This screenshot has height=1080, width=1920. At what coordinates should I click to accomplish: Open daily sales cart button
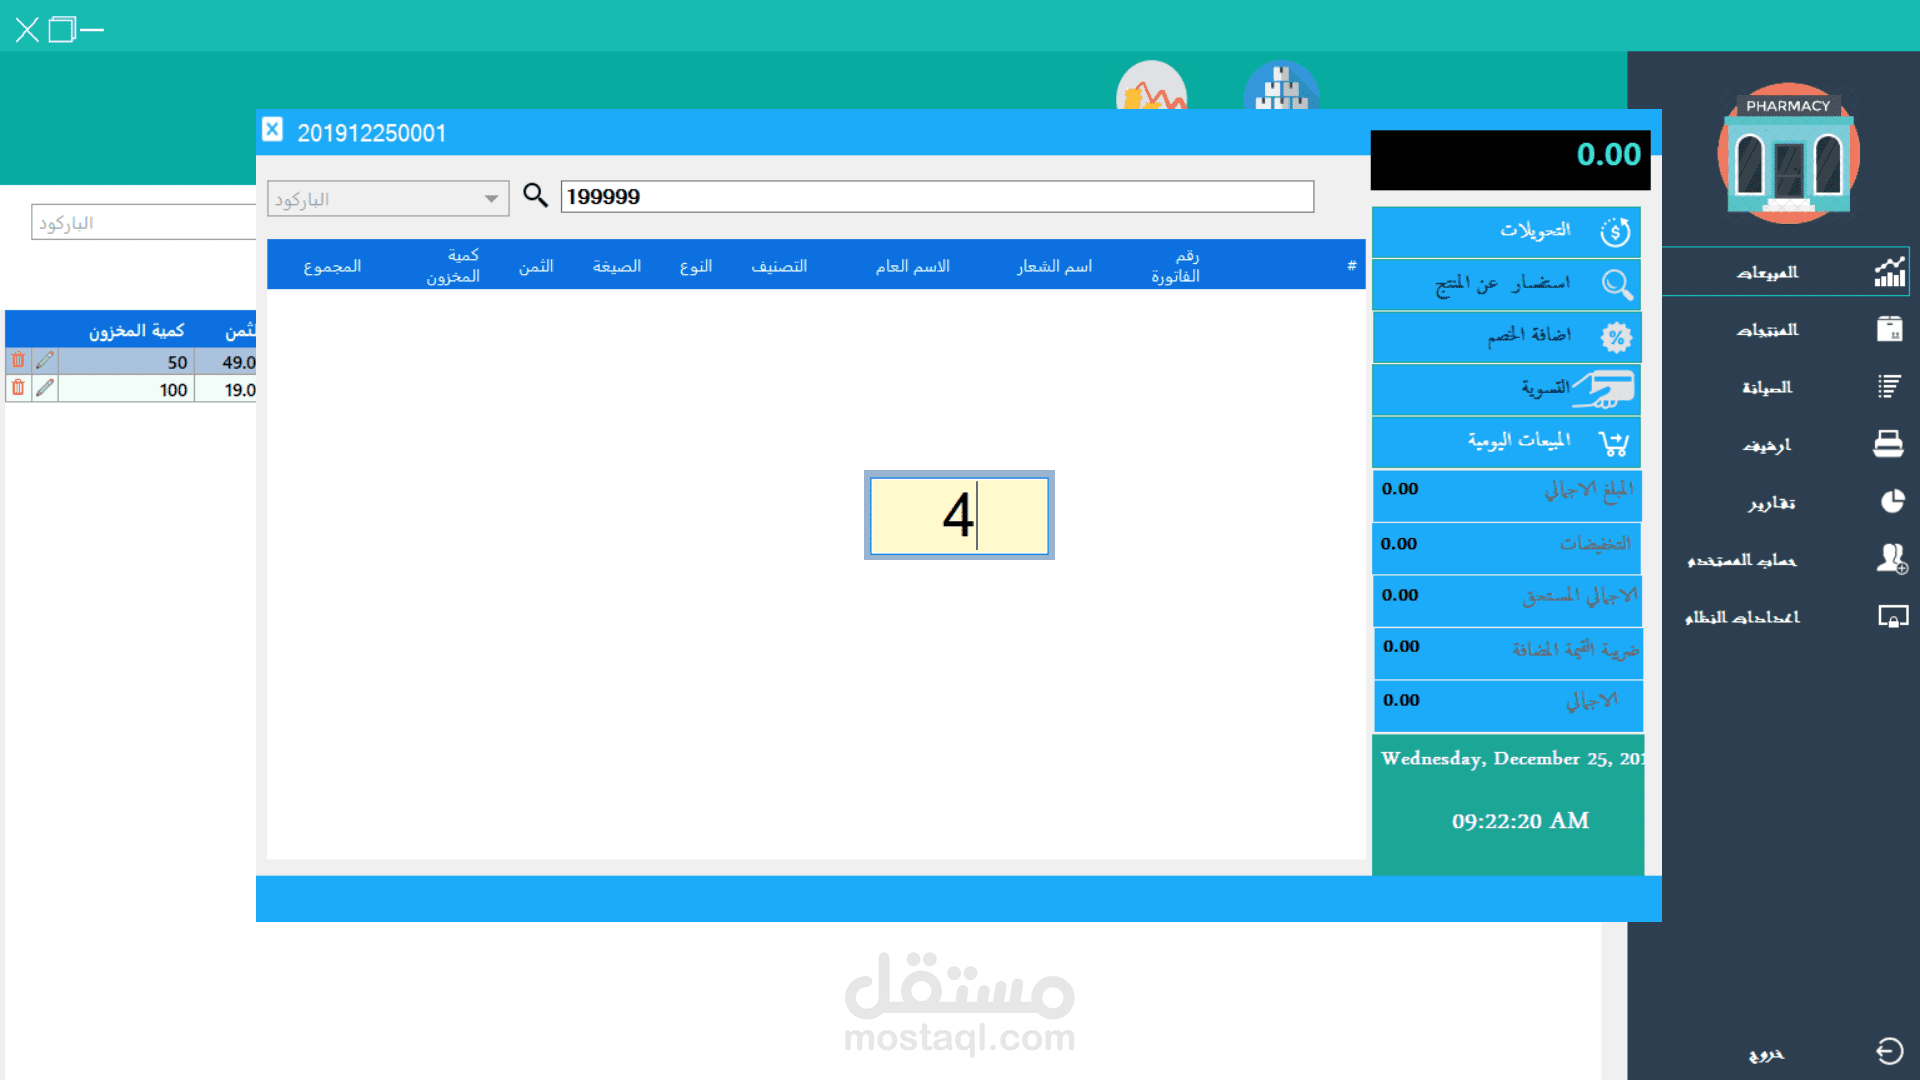pos(1506,442)
